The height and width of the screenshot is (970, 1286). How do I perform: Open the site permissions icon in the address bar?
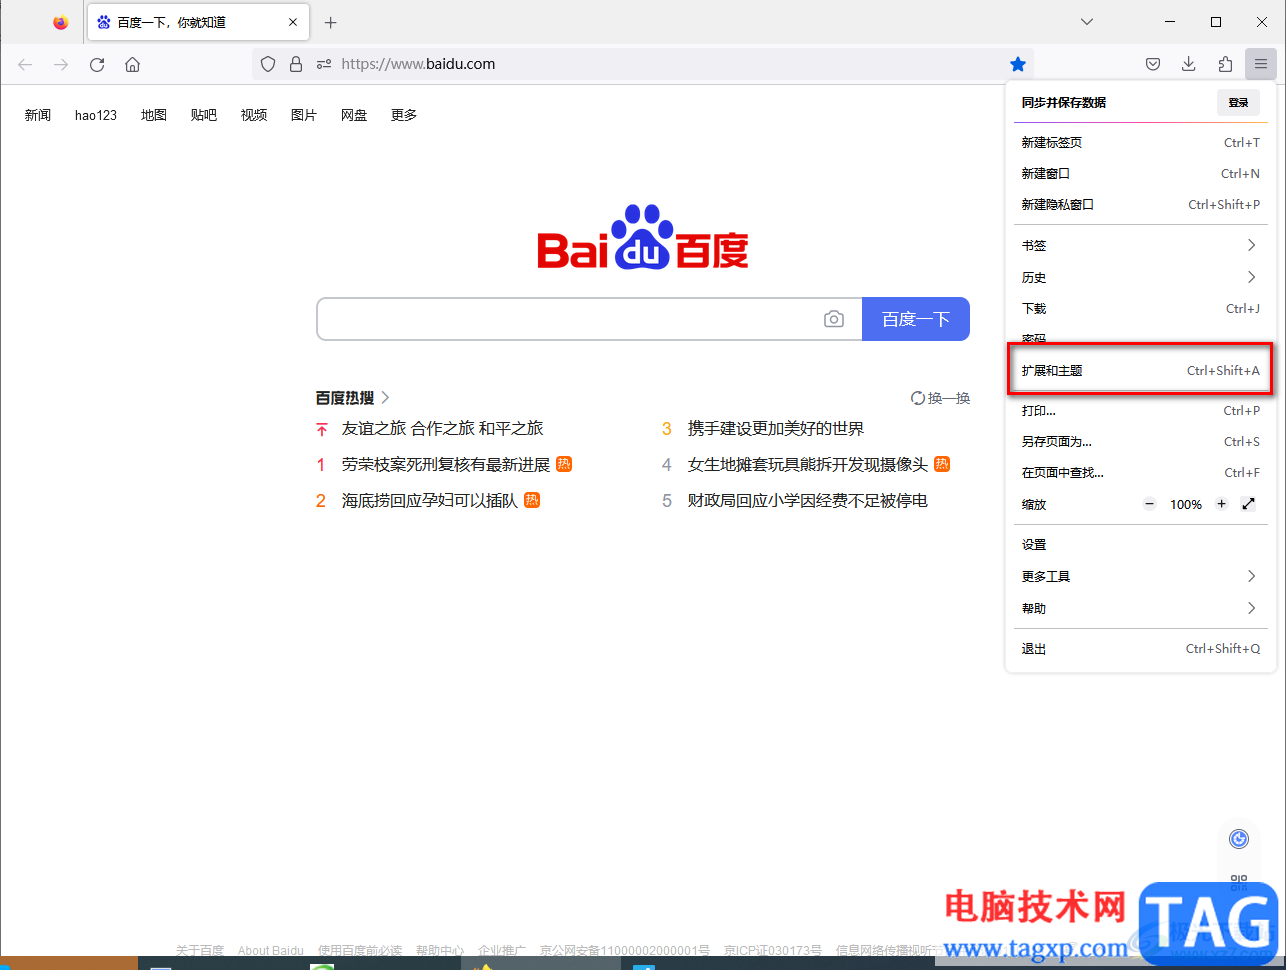coord(324,64)
